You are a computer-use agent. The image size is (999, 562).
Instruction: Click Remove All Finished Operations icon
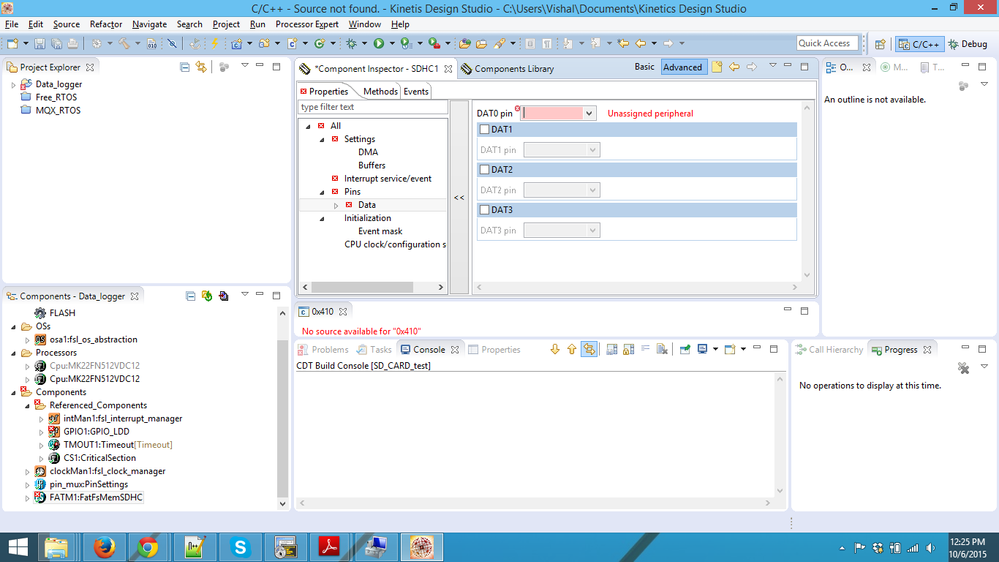[963, 368]
